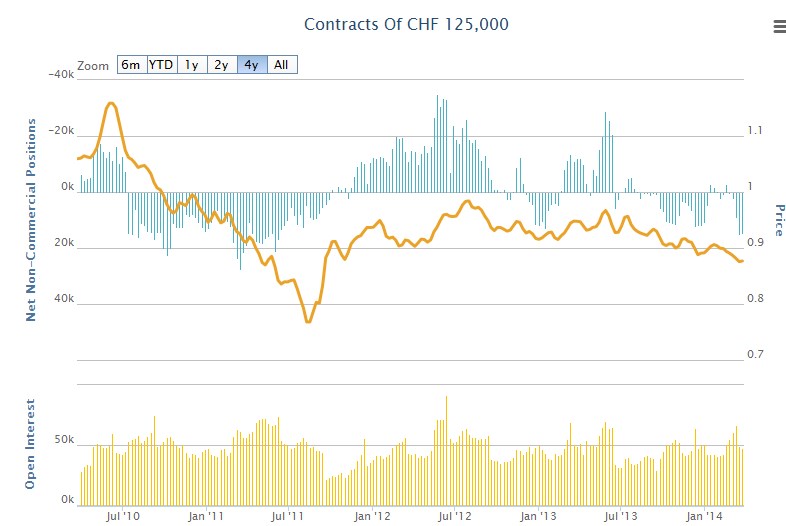Click the orange price line's lowest trough in 2011

(x=308, y=321)
